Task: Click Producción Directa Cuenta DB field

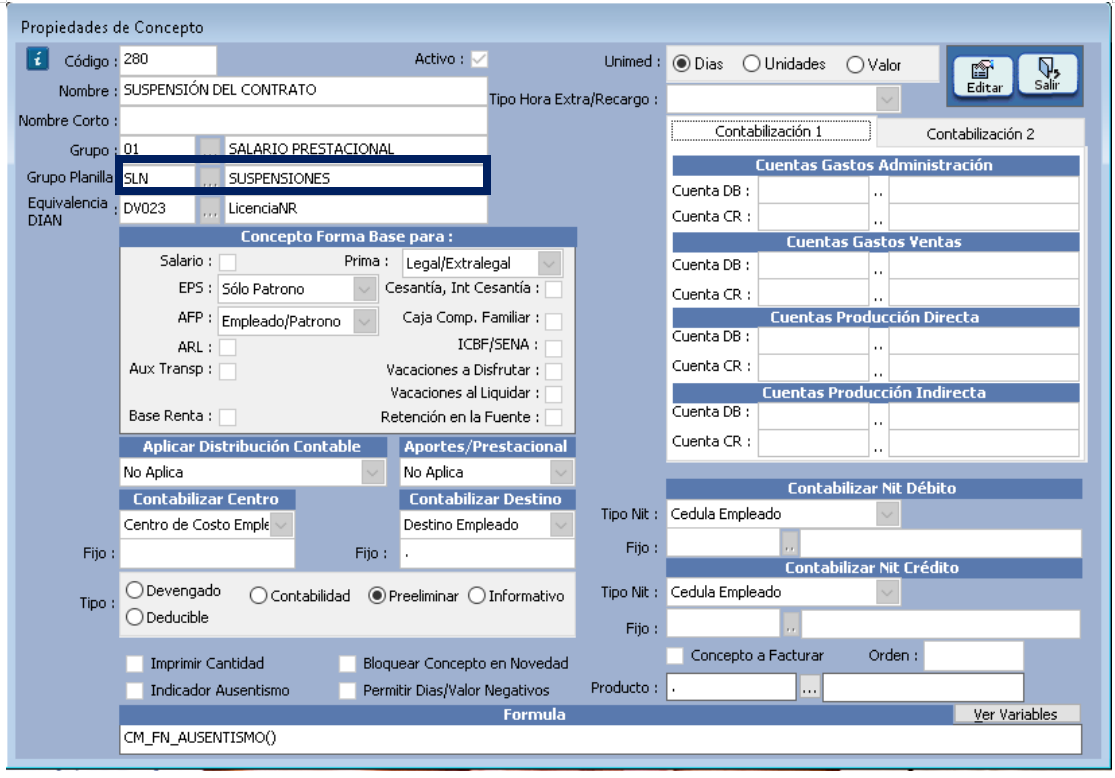Action: point(813,340)
